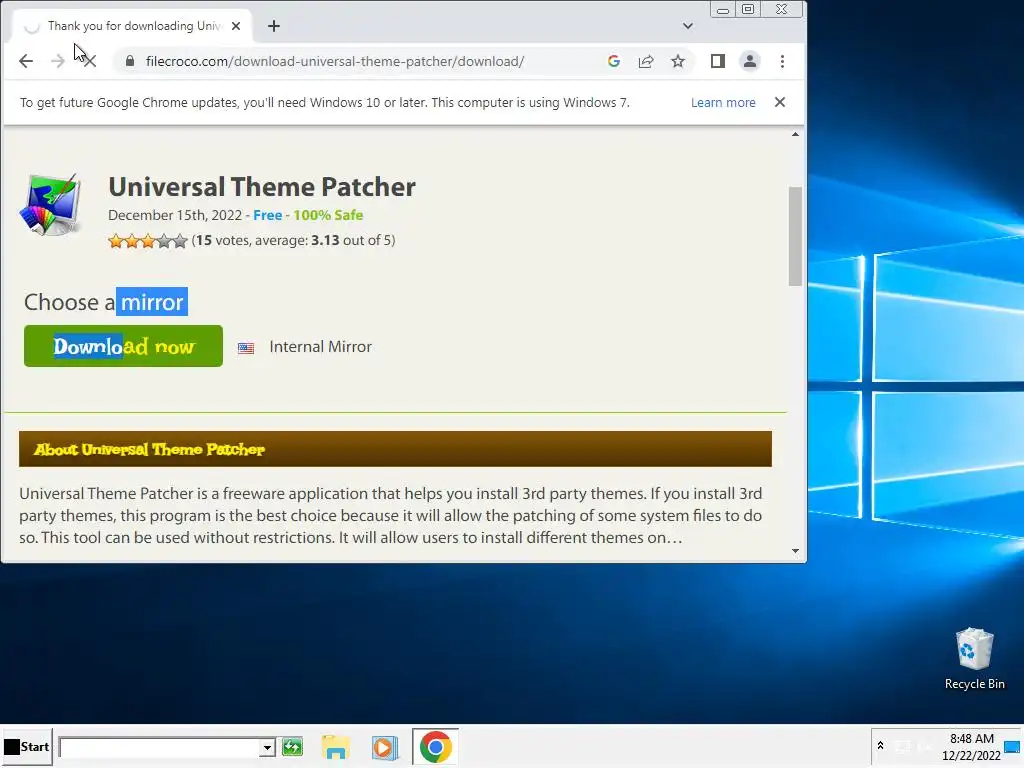The height and width of the screenshot is (768, 1024).
Task: Click the Universal Theme Patcher title
Action: 262,187
